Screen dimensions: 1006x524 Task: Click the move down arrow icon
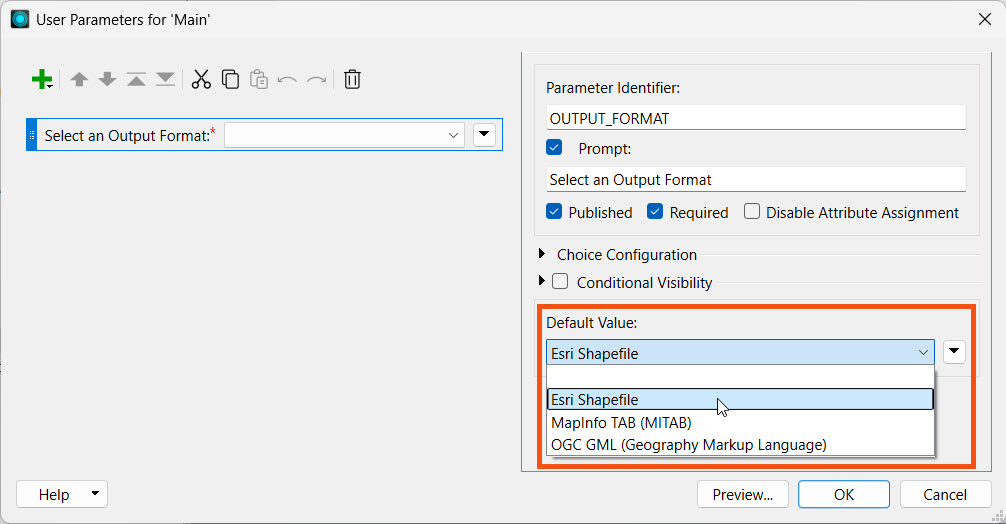coord(107,80)
